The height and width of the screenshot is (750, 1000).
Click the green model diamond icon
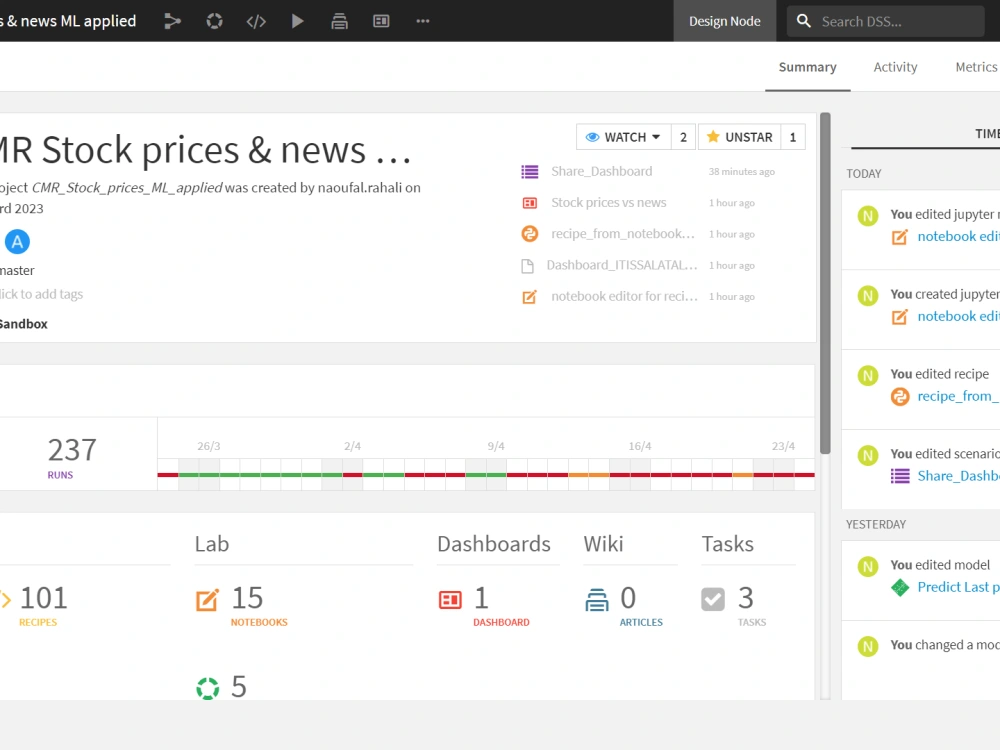pos(900,587)
